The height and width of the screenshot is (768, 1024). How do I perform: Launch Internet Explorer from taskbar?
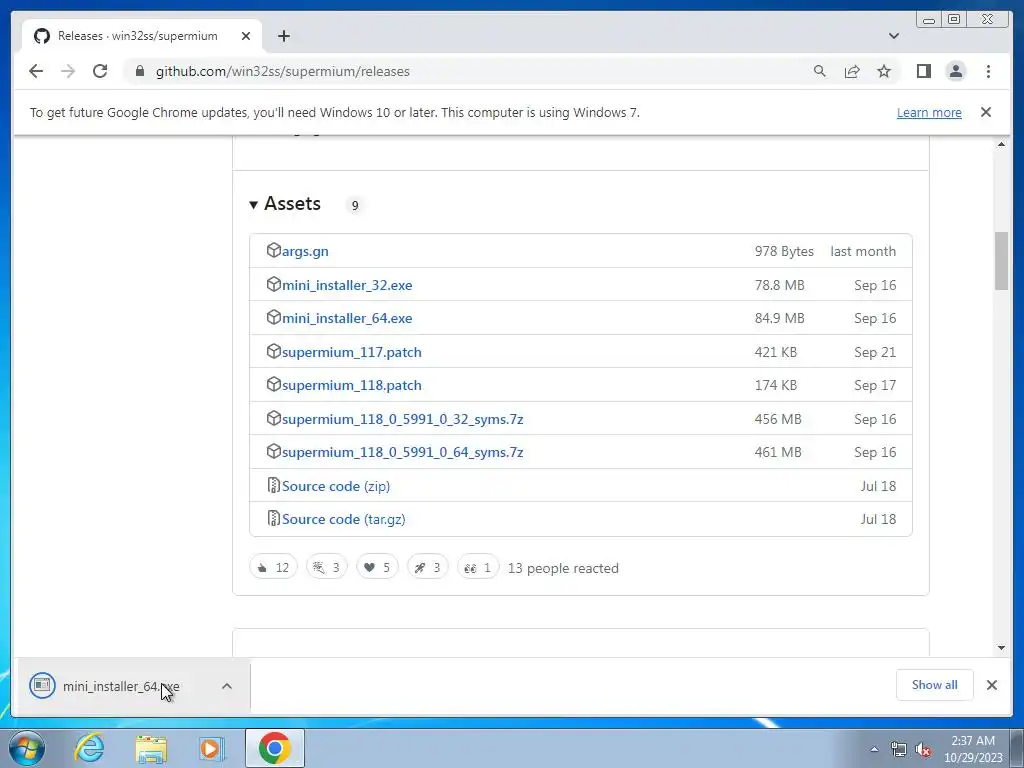[x=89, y=748]
